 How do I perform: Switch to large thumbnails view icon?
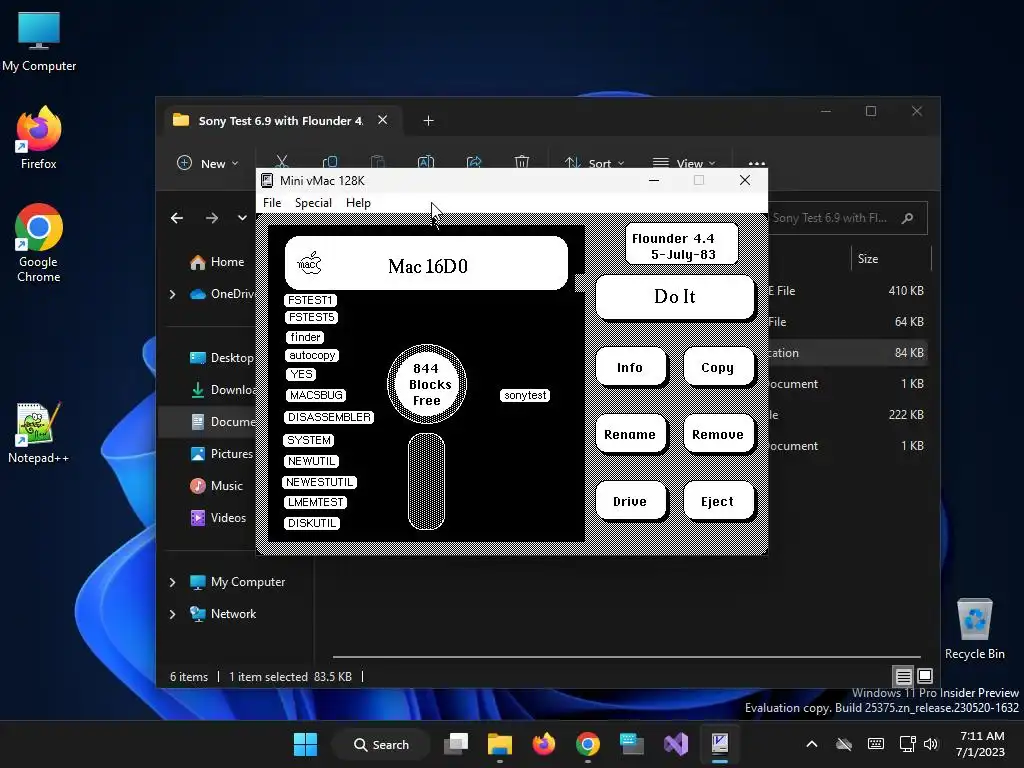(x=925, y=676)
